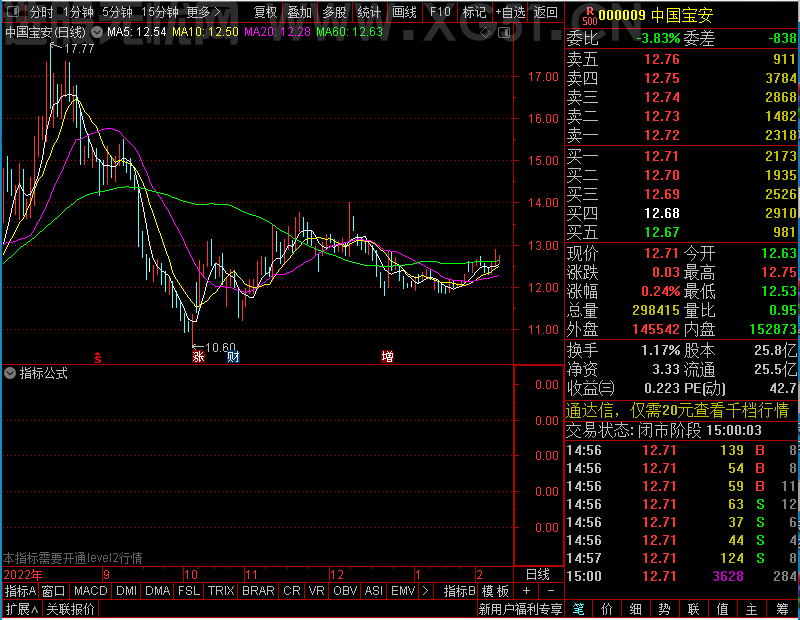Image resolution: width=800 pixels, height=620 pixels.
Task: Click + to zoom in chart
Action: [527, 591]
